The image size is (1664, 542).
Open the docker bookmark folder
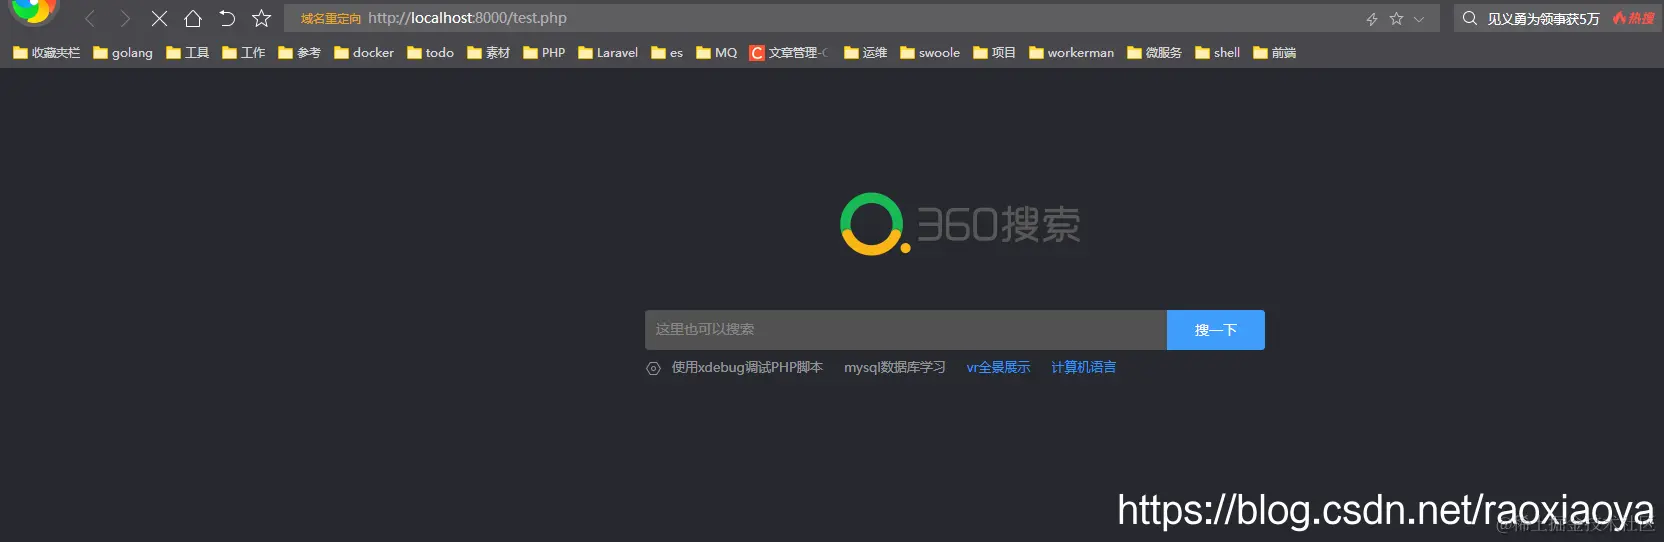tap(364, 52)
